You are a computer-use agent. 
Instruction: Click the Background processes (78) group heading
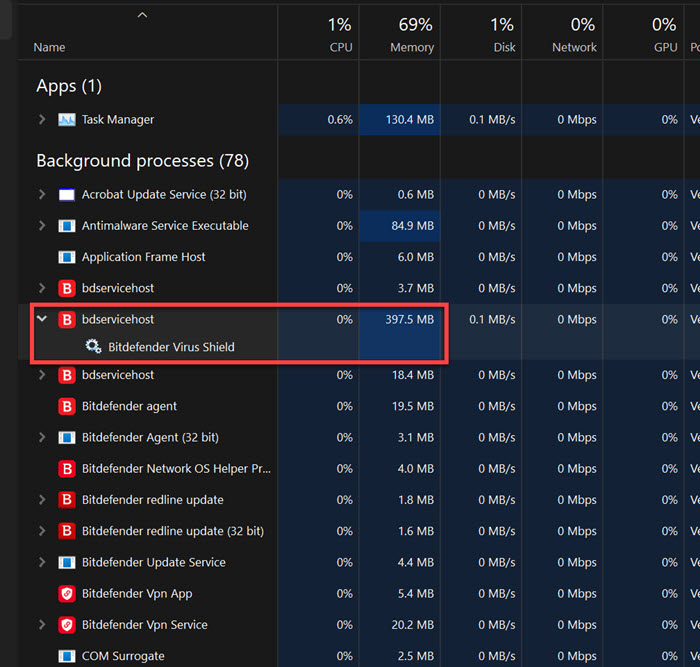coord(142,161)
